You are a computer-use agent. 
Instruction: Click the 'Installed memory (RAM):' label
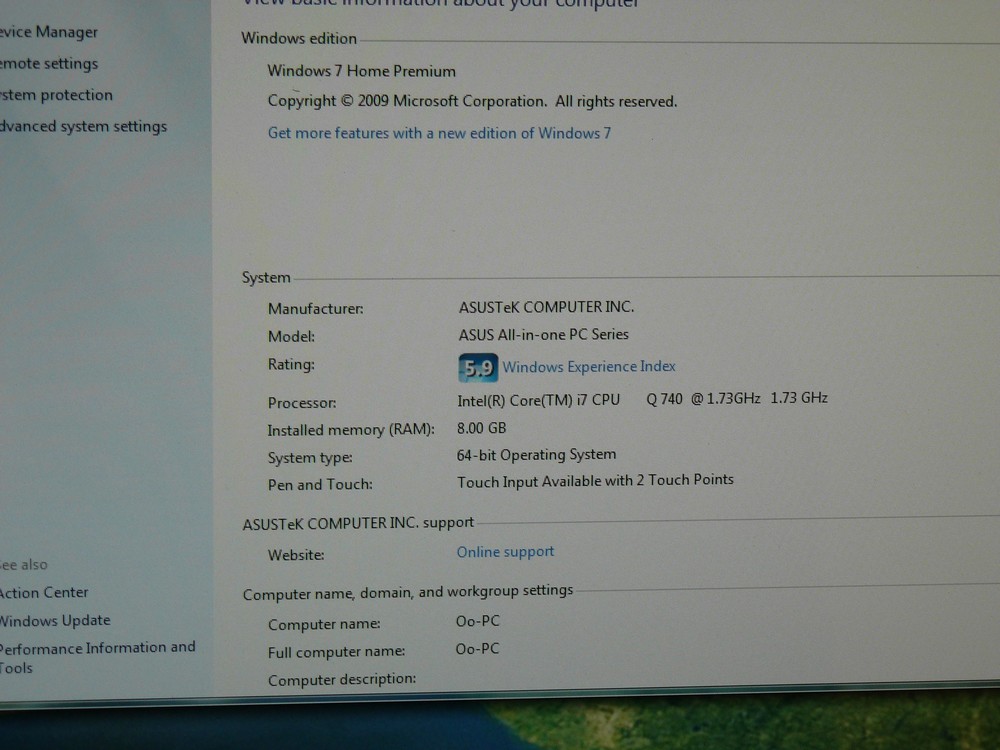coord(351,430)
